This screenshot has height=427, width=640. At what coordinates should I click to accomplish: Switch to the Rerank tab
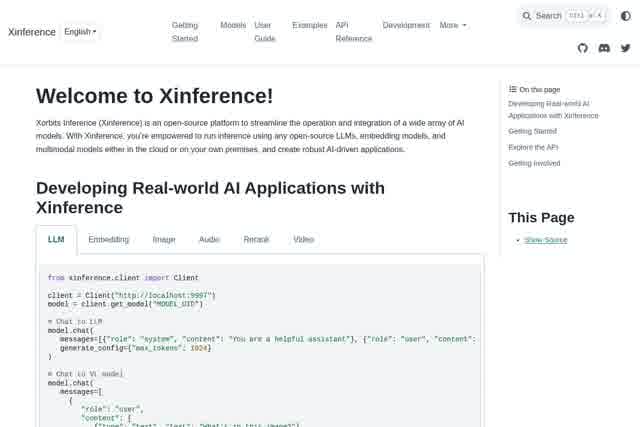pyautogui.click(x=256, y=240)
